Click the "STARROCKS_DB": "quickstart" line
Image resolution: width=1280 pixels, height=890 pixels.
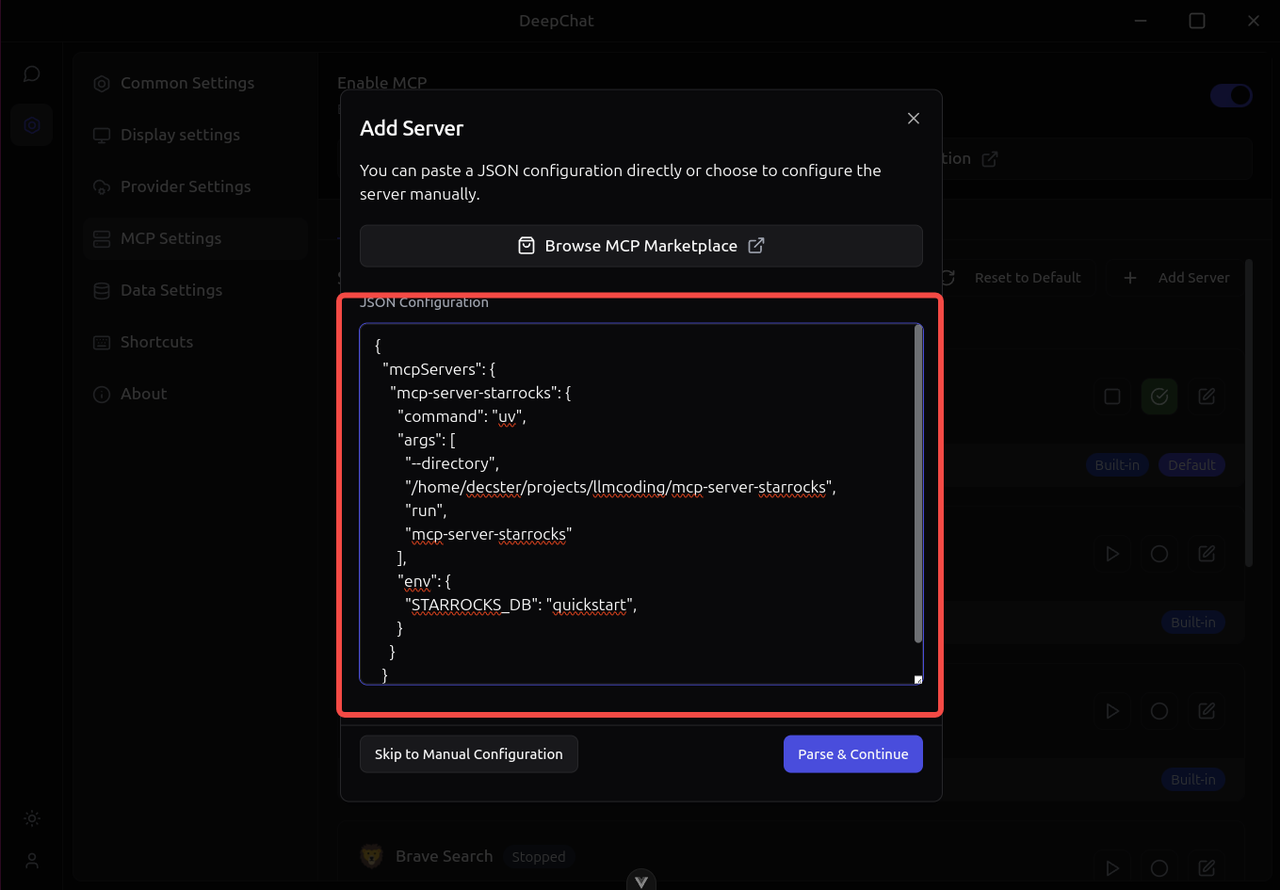[521, 605]
